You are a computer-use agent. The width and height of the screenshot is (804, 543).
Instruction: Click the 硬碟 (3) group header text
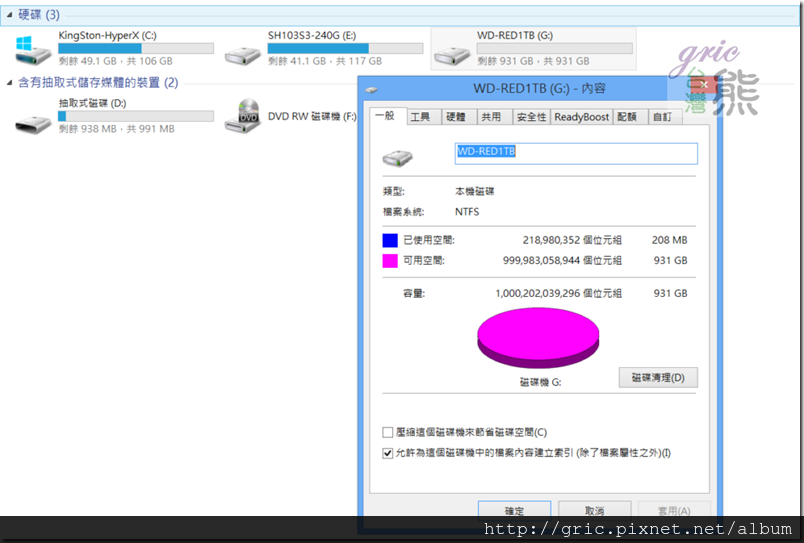click(39, 15)
